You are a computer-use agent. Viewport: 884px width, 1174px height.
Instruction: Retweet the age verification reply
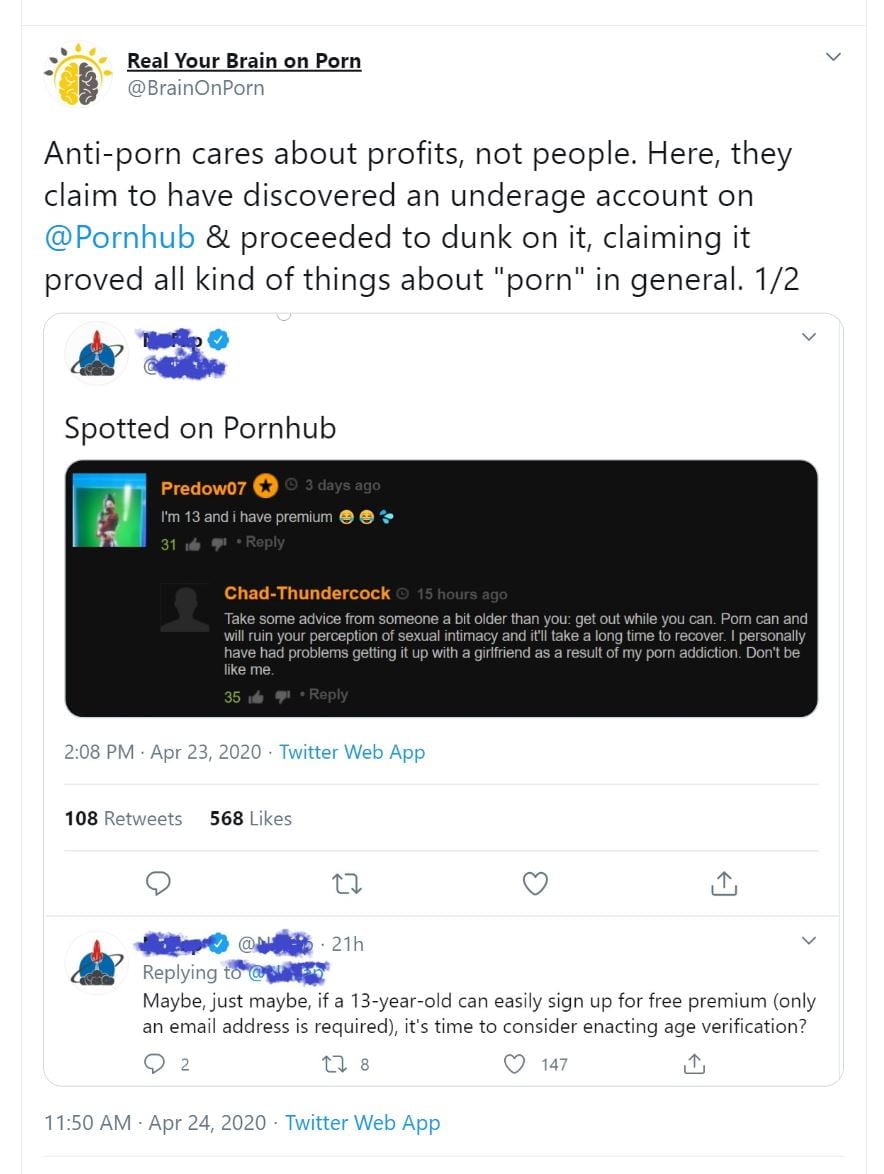pyautogui.click(x=337, y=1064)
